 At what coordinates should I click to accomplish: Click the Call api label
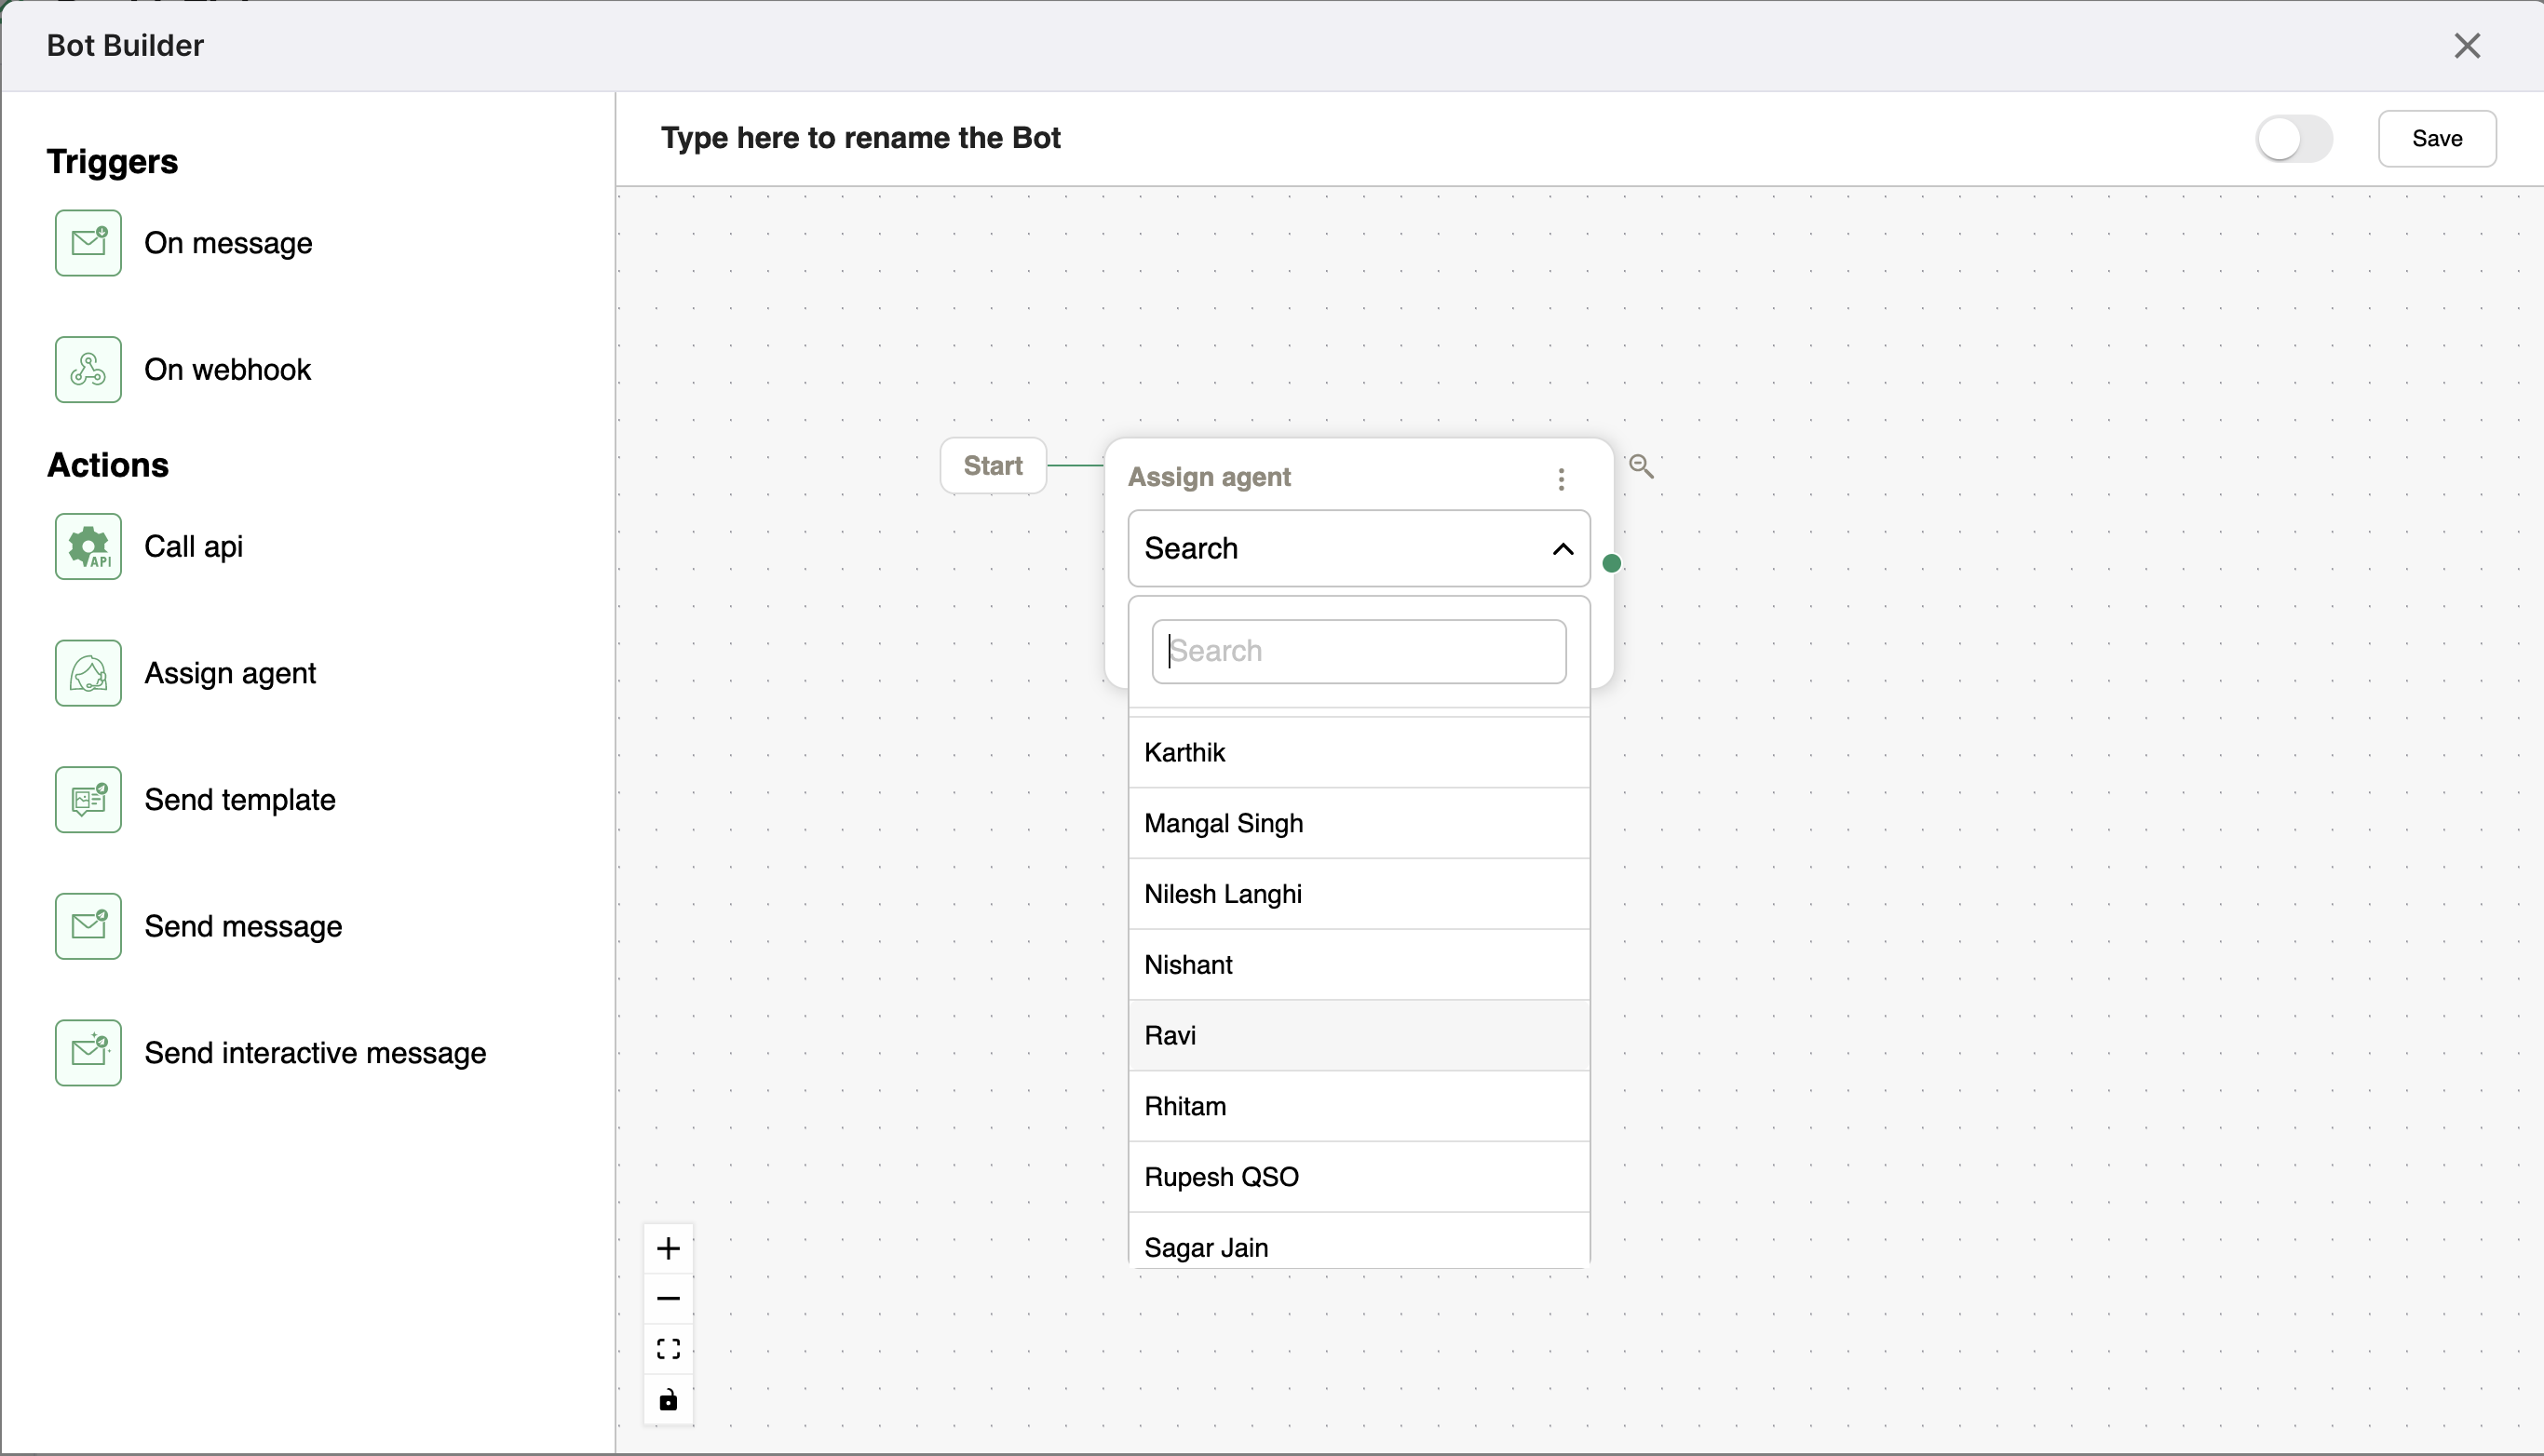(x=194, y=546)
